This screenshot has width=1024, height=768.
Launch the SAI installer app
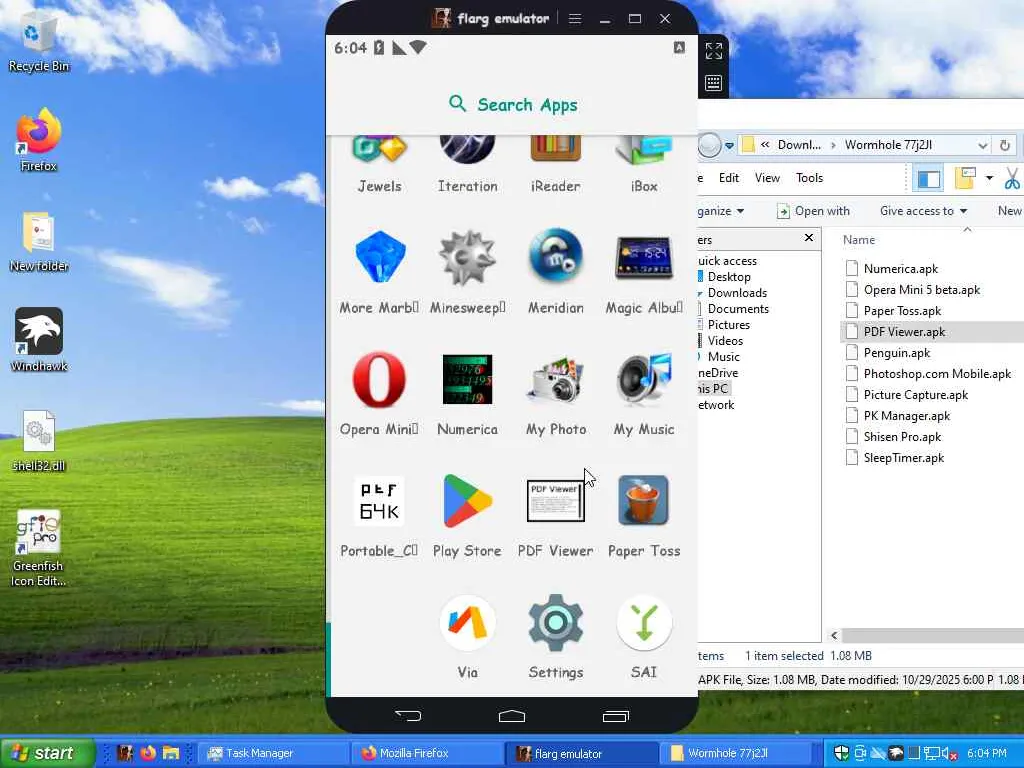coord(644,637)
